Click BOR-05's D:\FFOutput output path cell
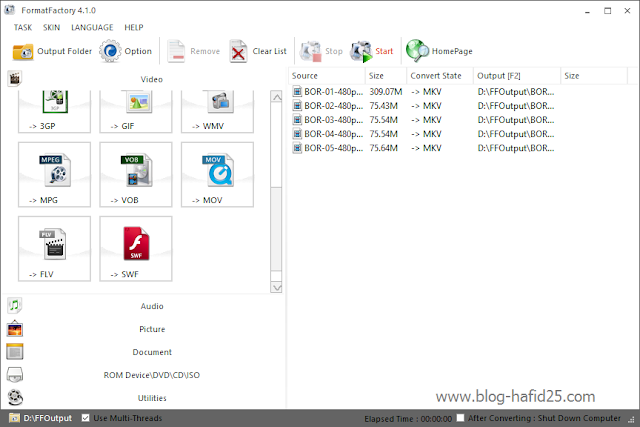 (516, 148)
